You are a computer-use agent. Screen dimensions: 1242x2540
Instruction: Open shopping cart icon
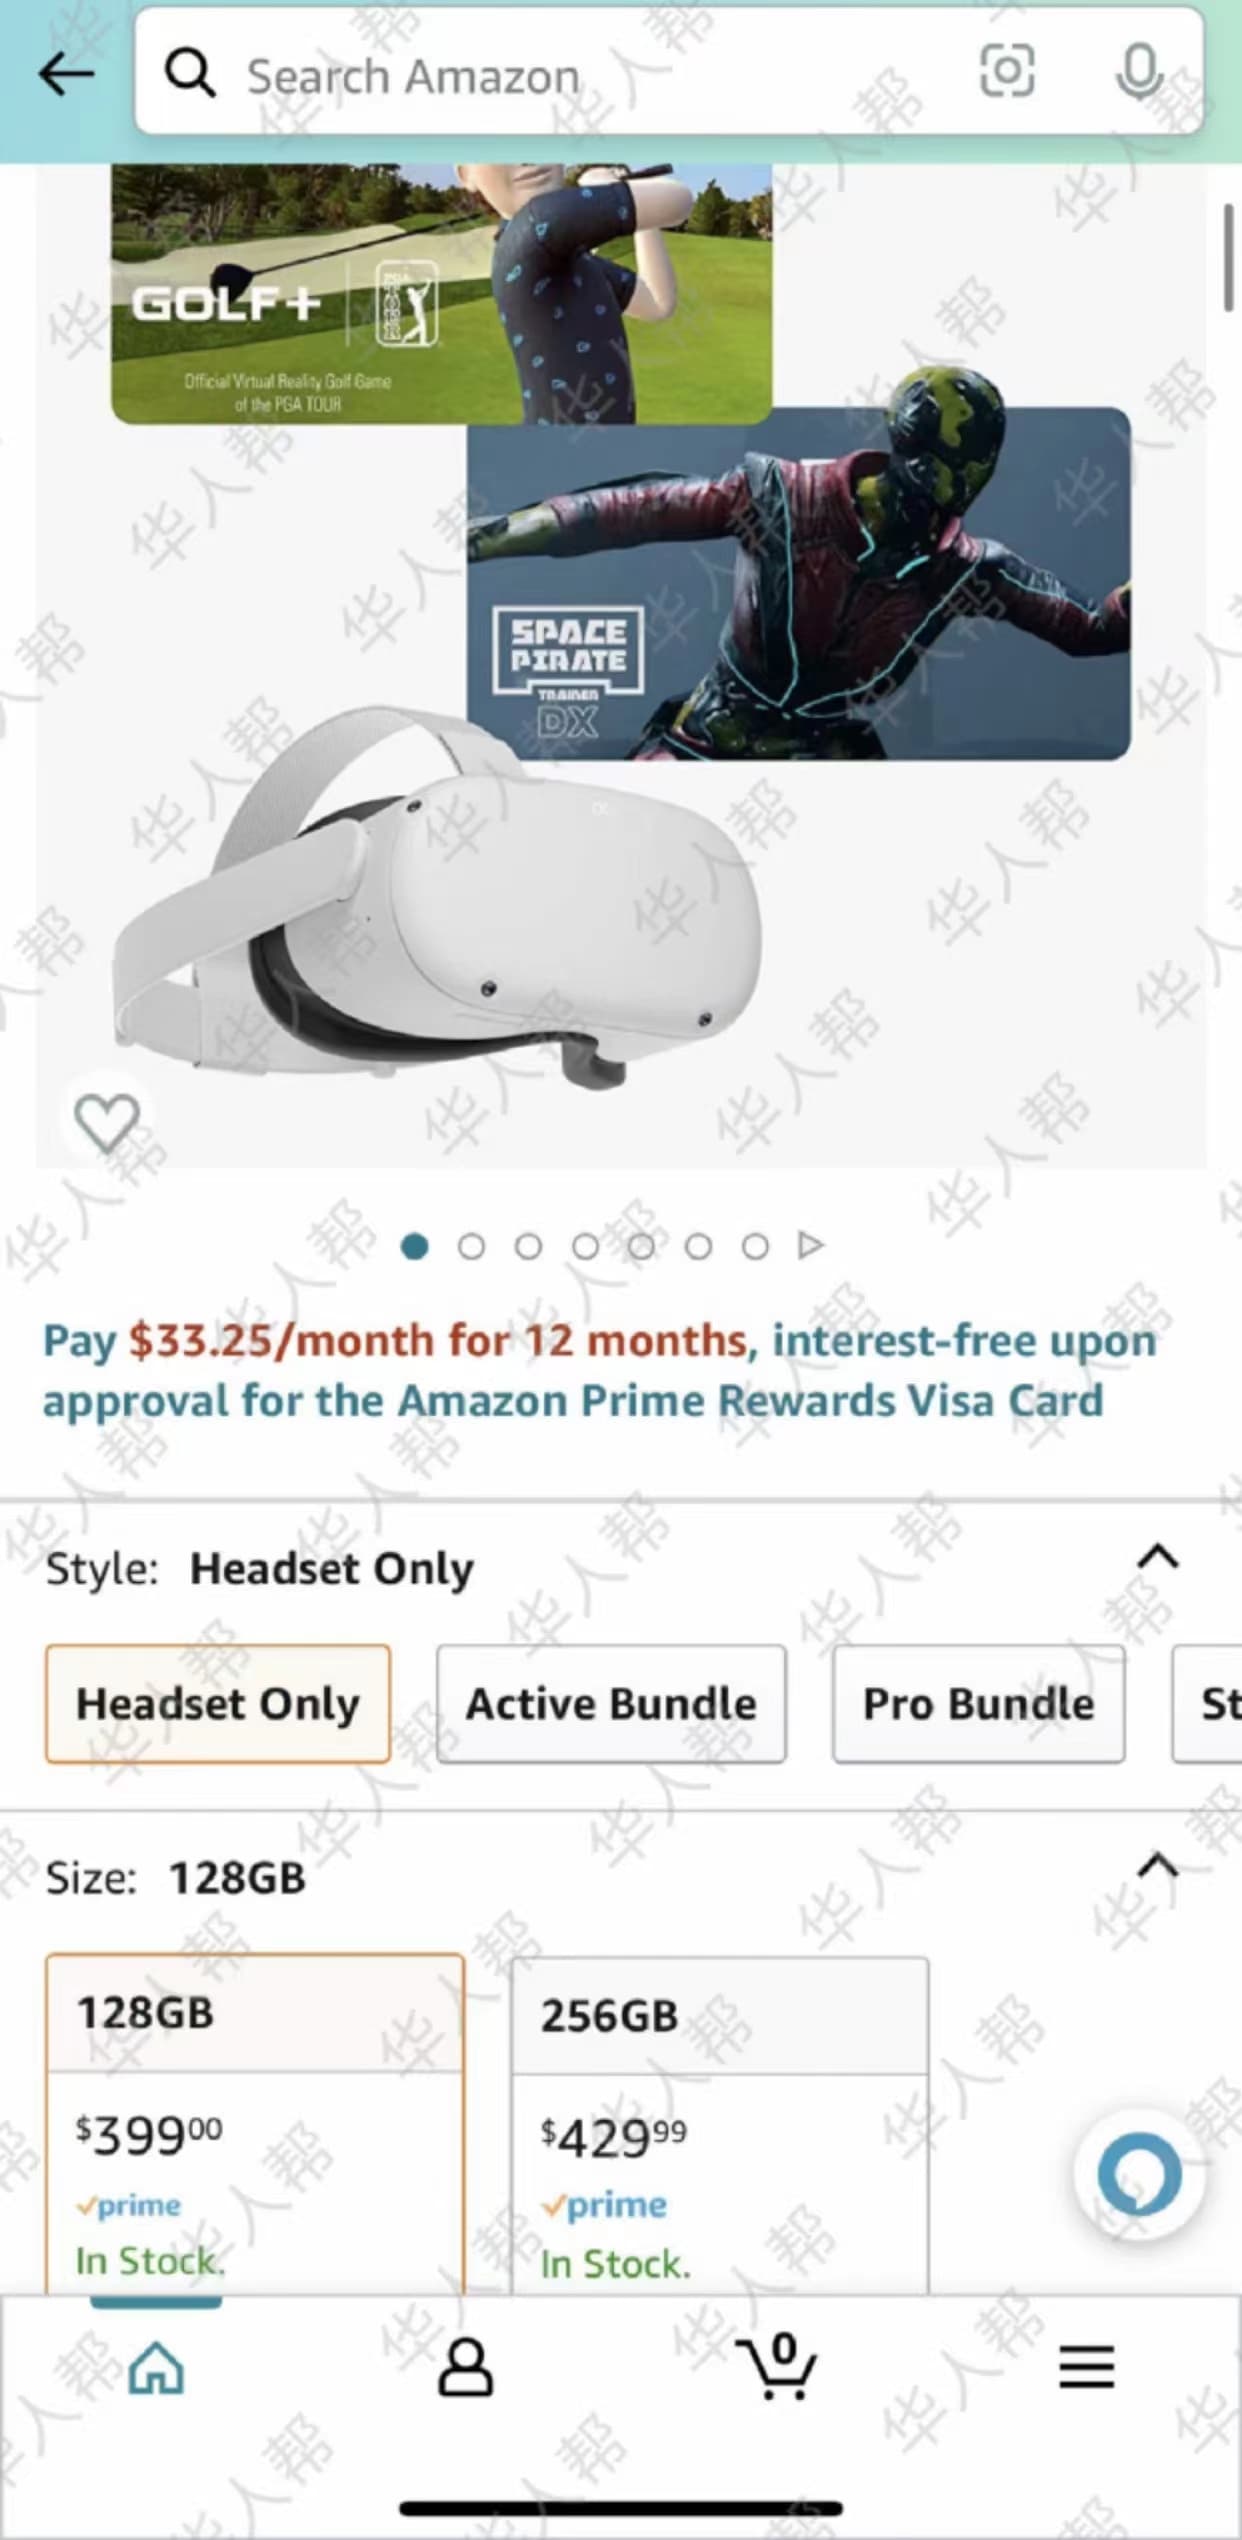776,2365
